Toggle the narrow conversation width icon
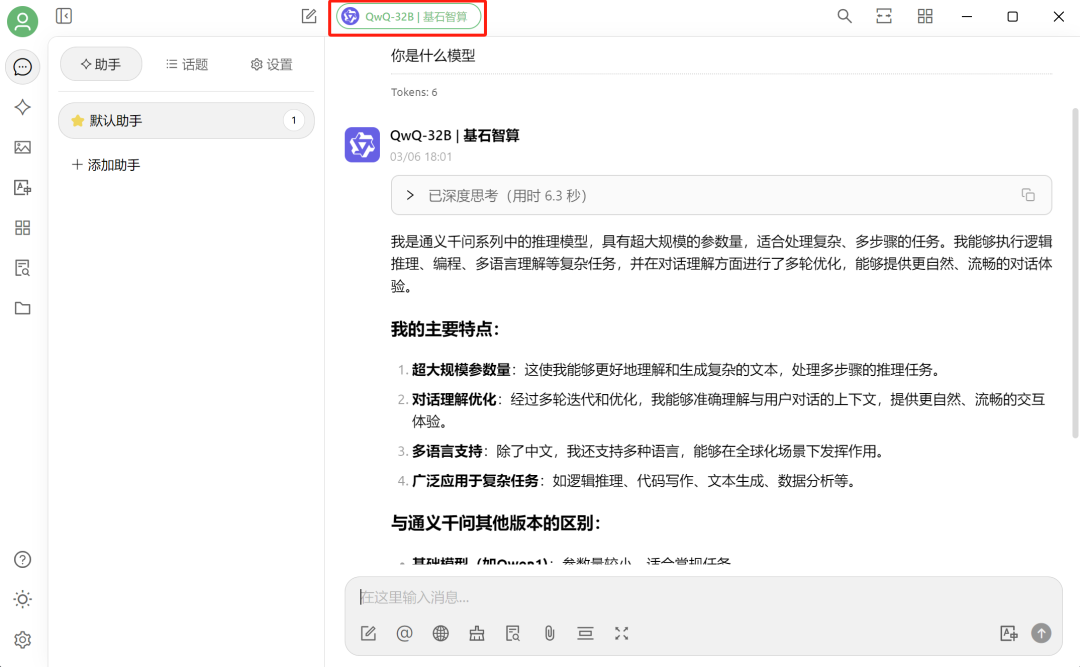Viewport: 1080px width, 667px height. coord(884,16)
